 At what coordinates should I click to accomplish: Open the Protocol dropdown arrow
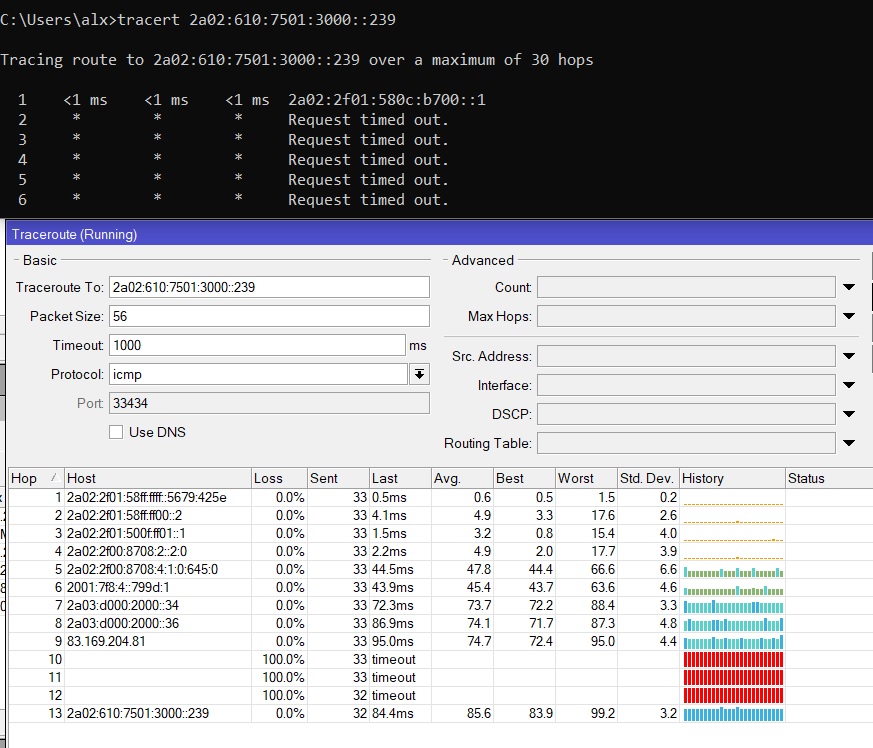point(420,374)
